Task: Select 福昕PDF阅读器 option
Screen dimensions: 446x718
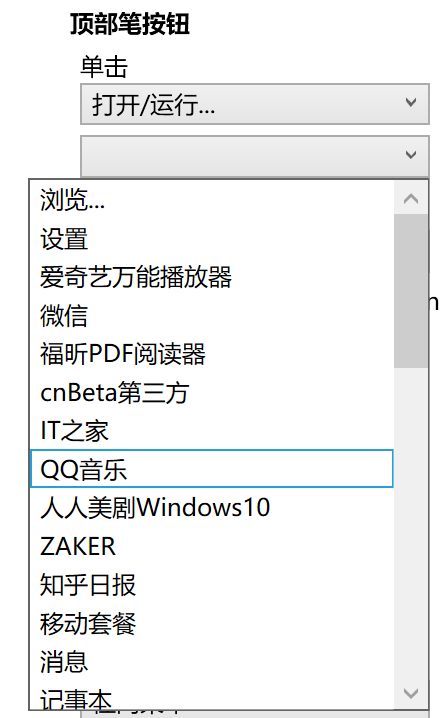Action: click(x=212, y=354)
